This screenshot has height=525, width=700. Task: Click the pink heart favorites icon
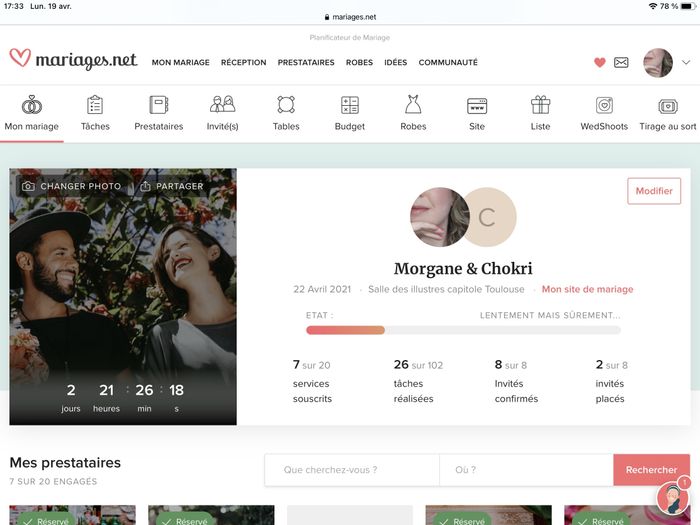point(600,62)
